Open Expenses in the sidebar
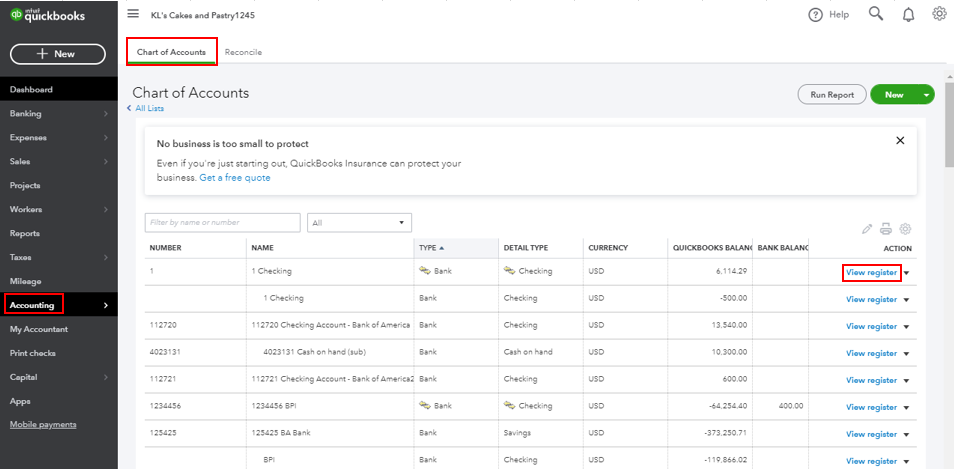 pyautogui.click(x=58, y=137)
